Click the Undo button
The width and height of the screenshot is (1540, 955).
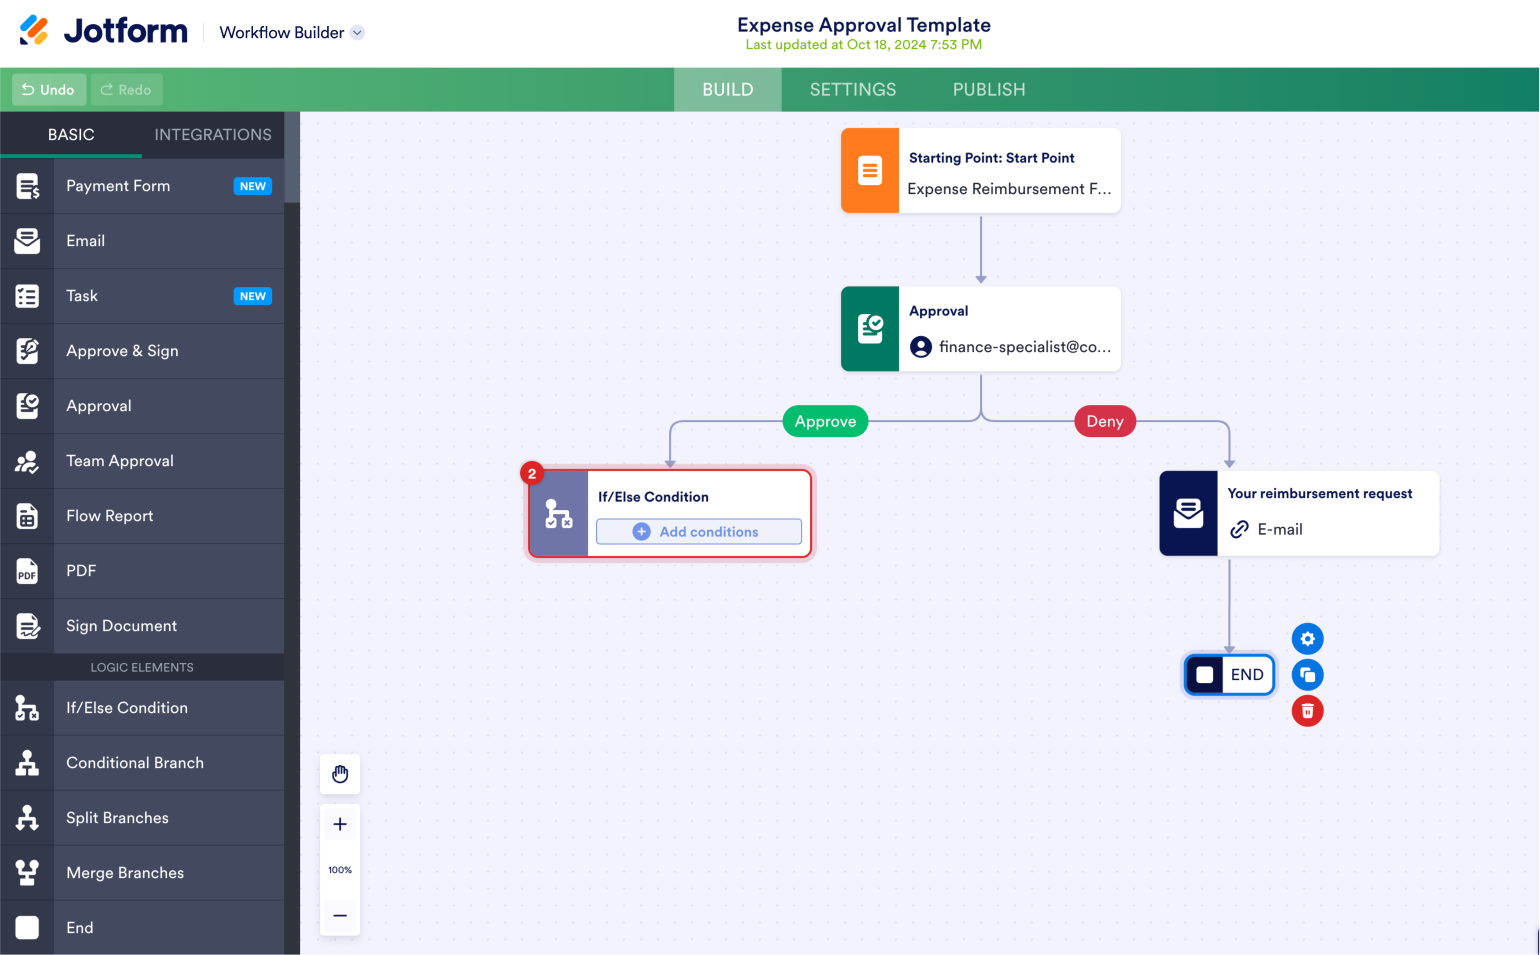49,90
